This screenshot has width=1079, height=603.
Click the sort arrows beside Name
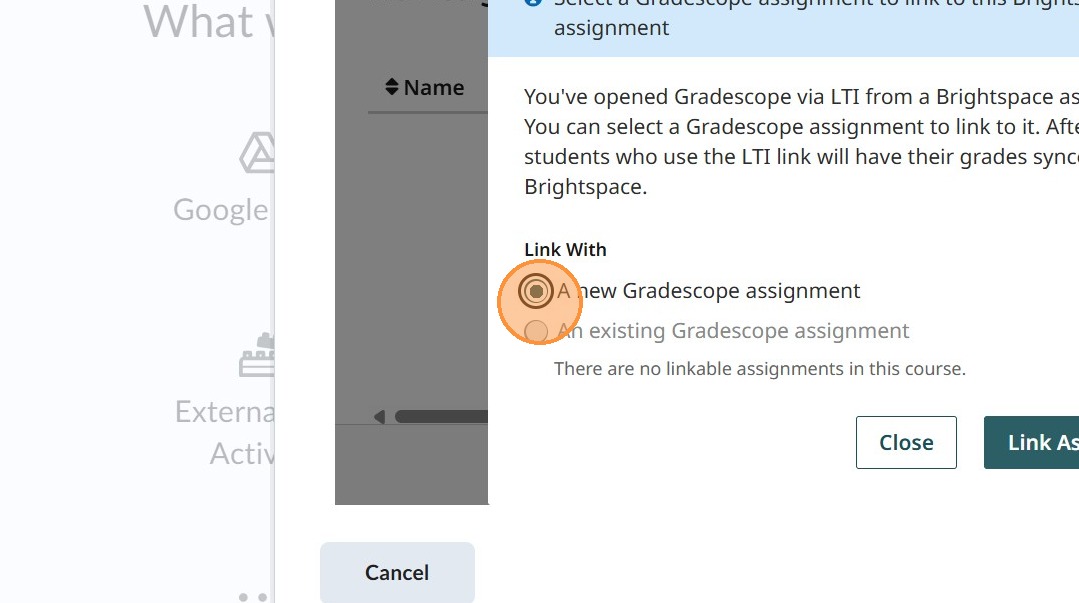(392, 88)
